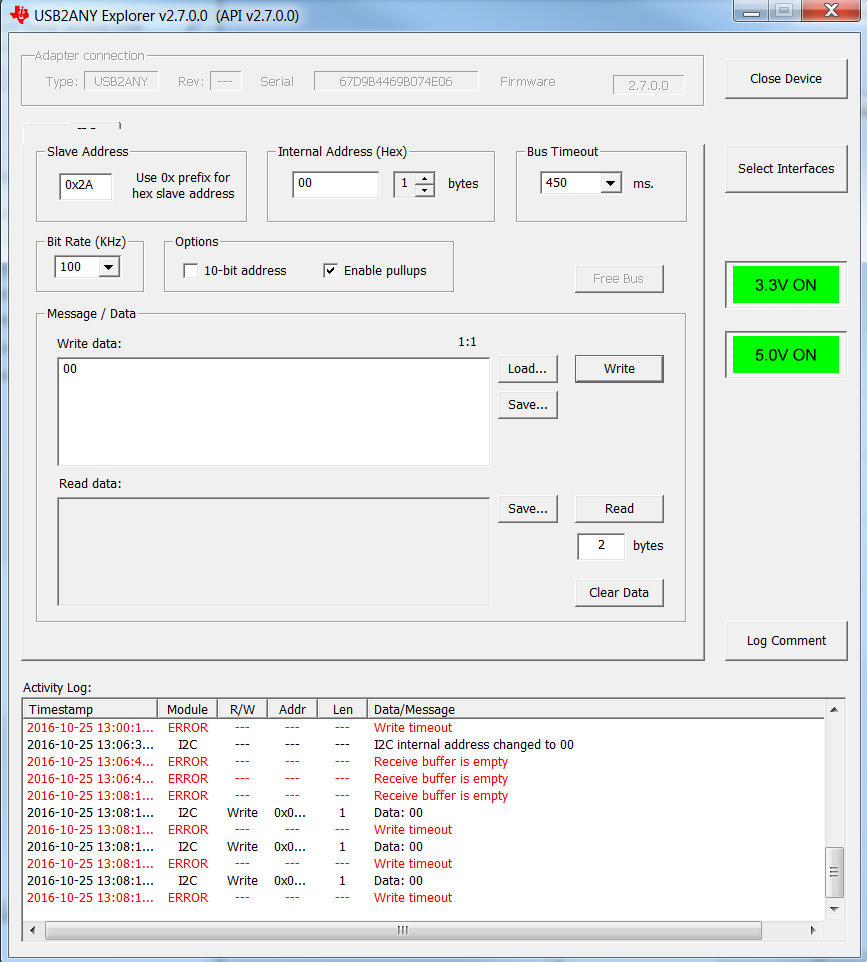This screenshot has width=867, height=962.
Task: Click the Write button
Action: click(619, 369)
